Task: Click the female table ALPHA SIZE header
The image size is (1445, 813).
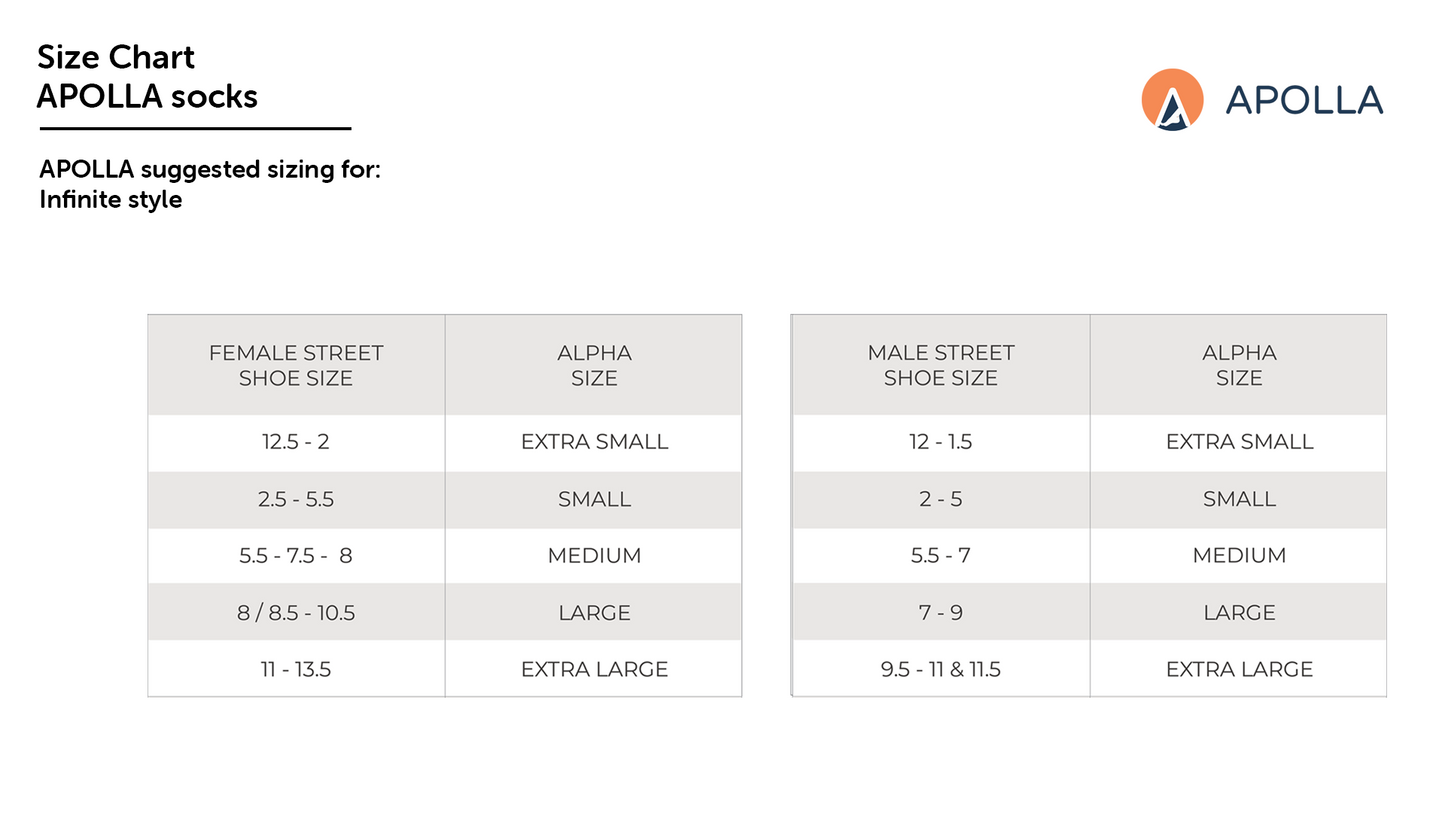Action: [x=594, y=365]
